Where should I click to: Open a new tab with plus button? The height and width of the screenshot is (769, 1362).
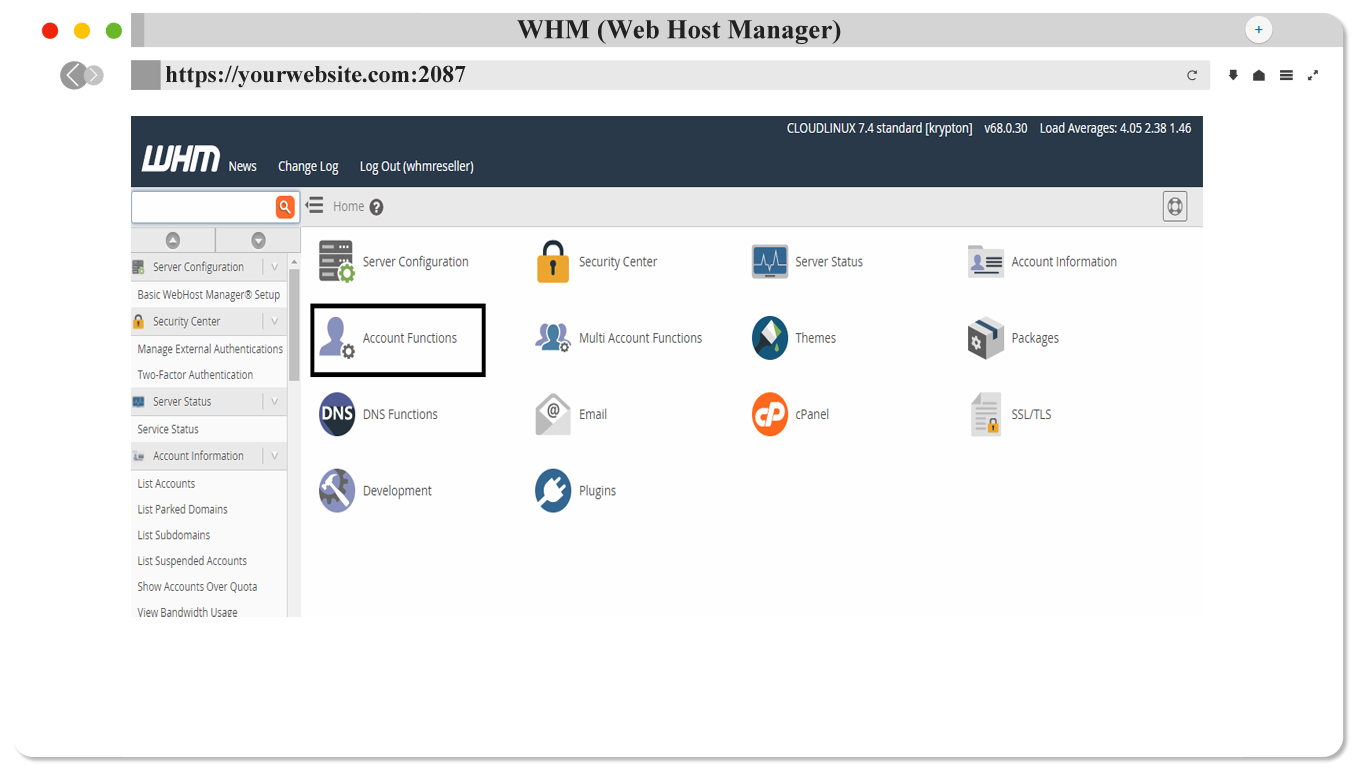point(1258,30)
